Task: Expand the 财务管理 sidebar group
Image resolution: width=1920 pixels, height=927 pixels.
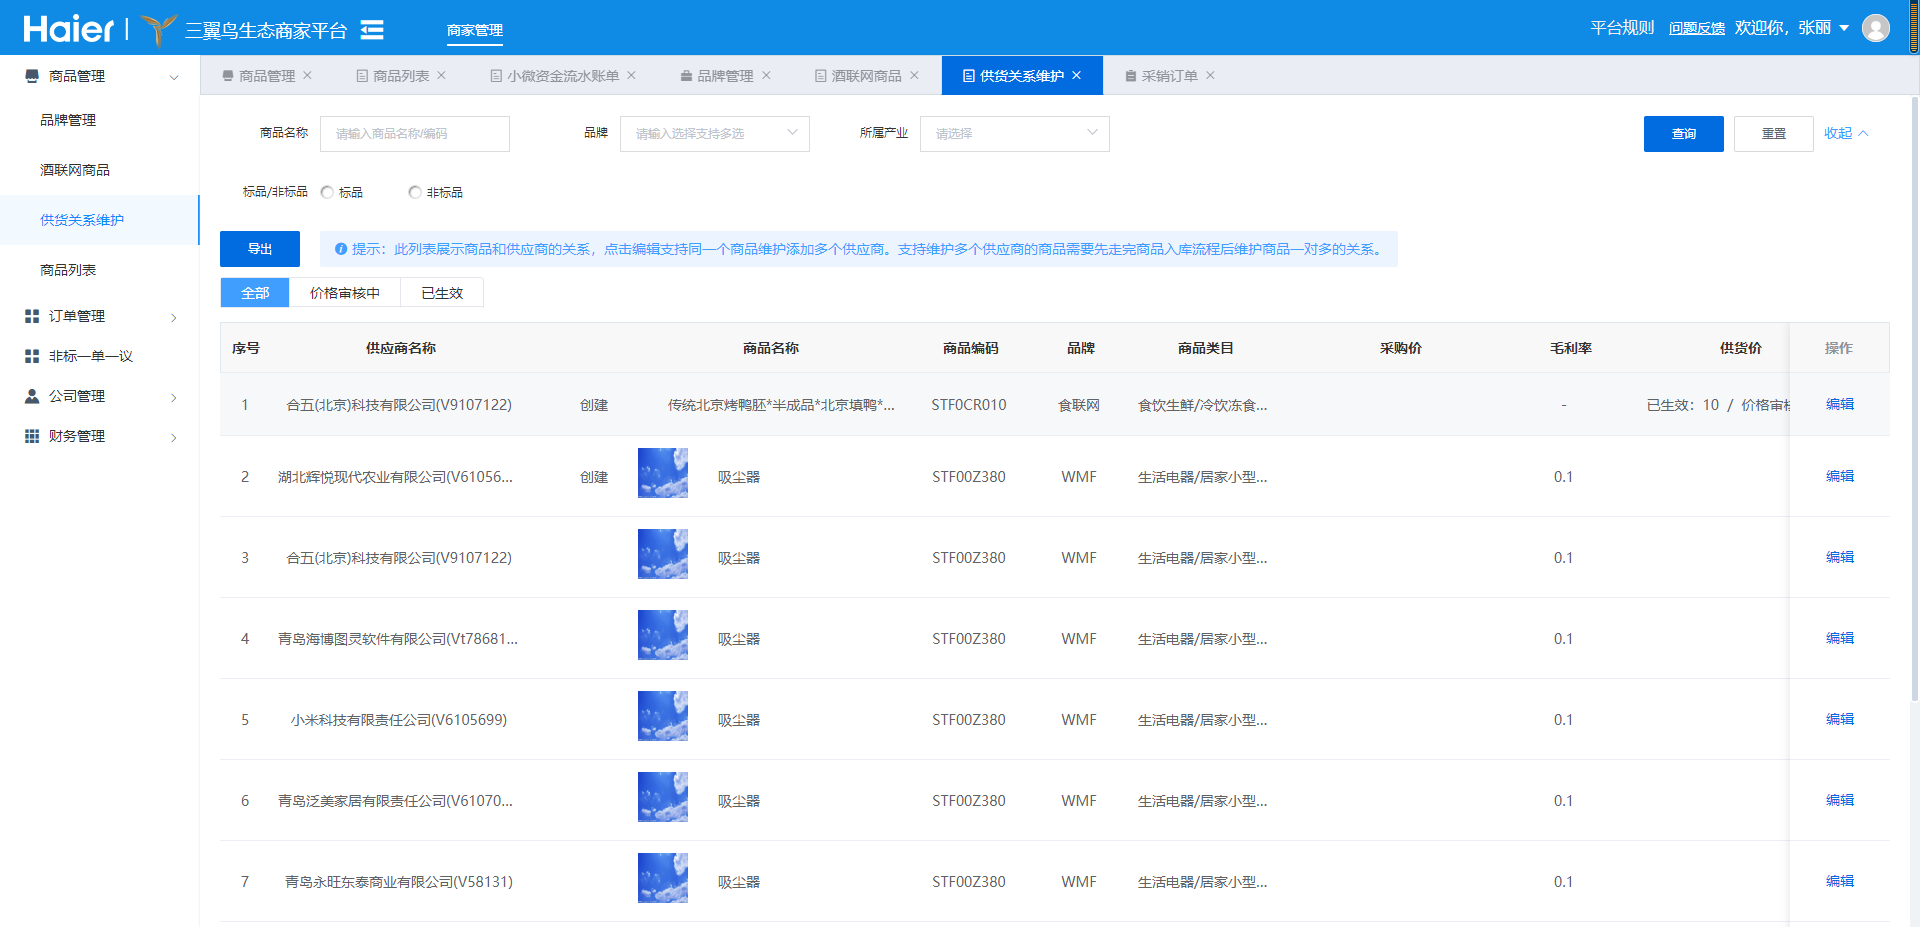Action: pos(174,437)
